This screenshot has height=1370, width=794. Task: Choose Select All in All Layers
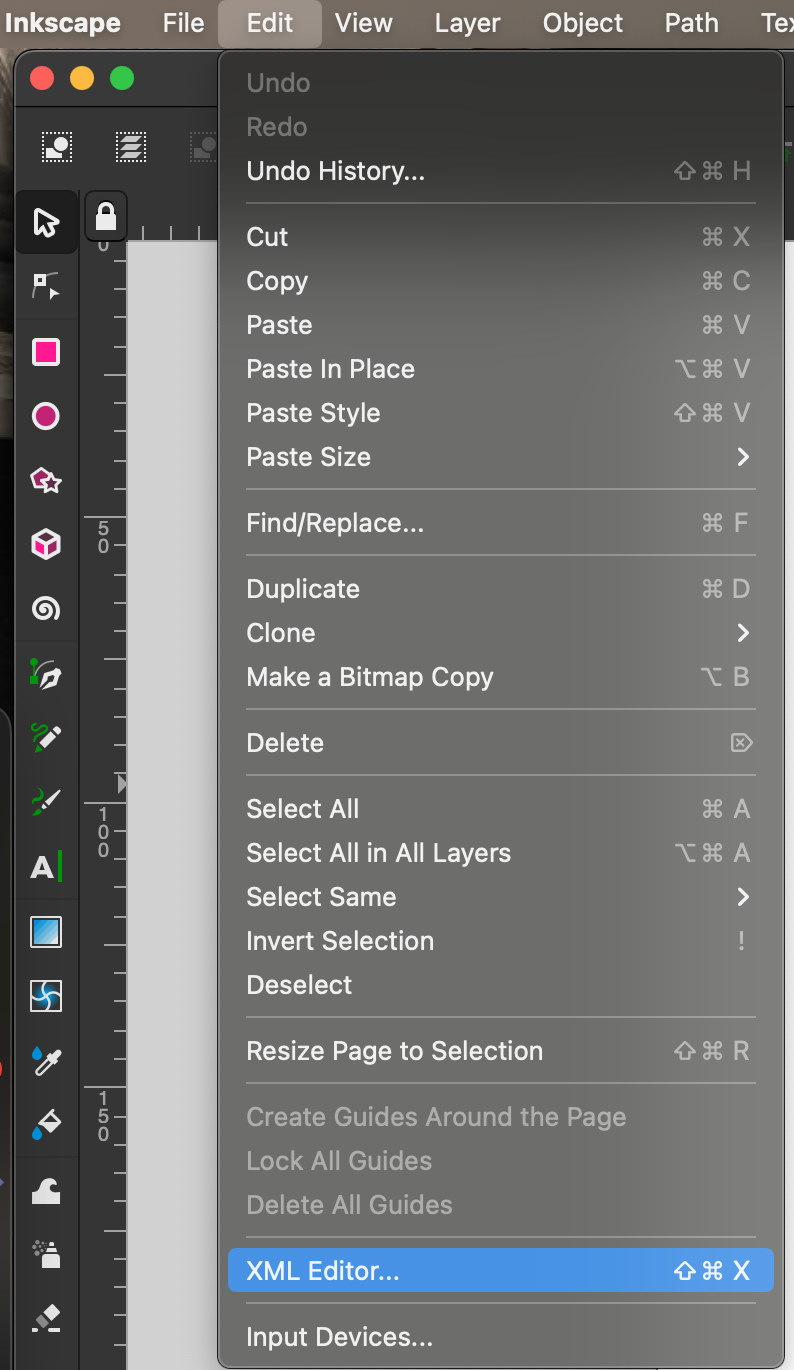tap(501, 853)
